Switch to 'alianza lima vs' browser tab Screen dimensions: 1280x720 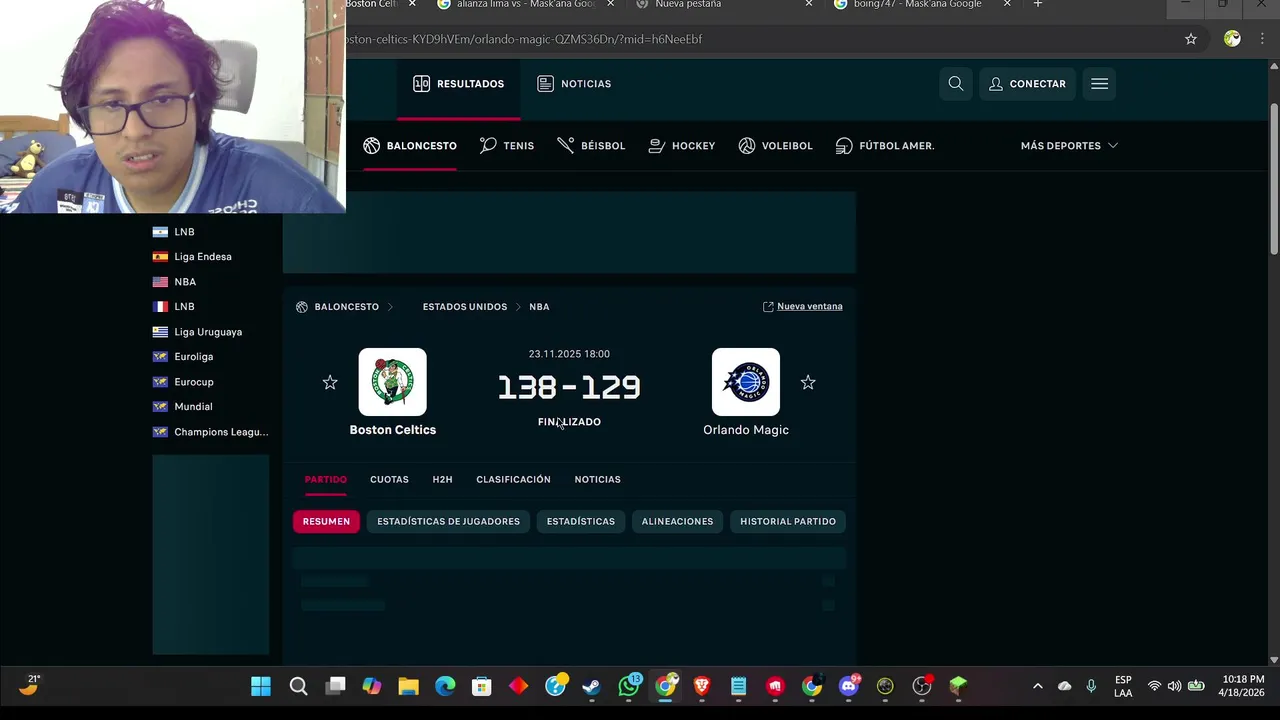pos(526,5)
